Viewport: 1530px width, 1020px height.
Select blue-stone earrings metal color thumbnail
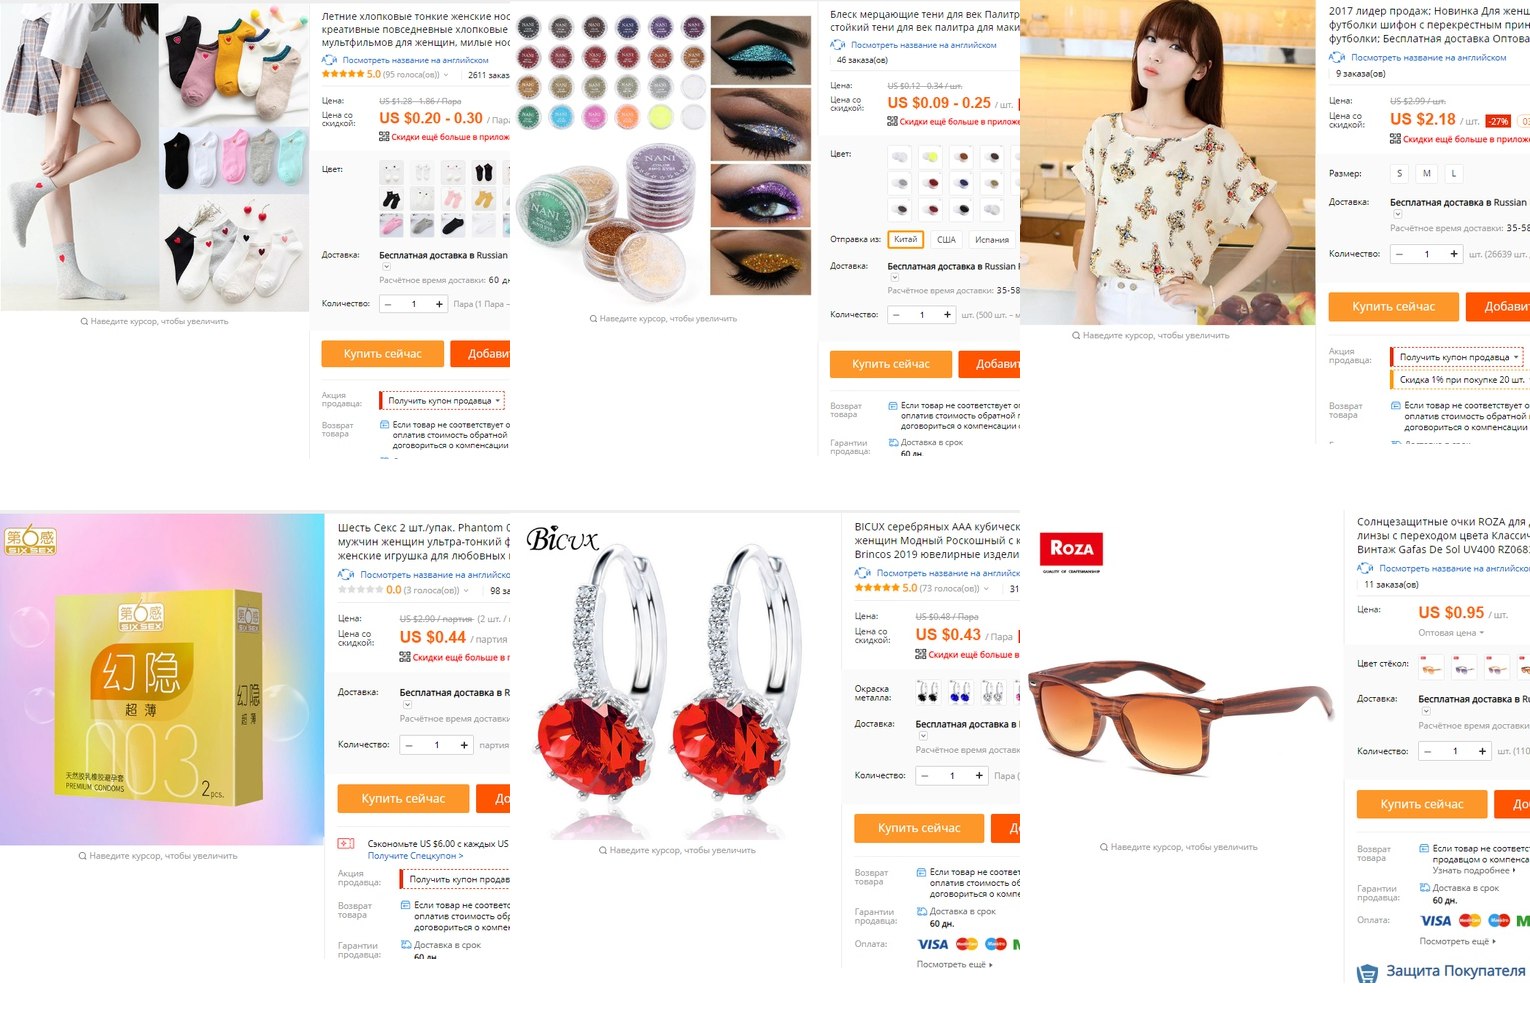click(960, 690)
